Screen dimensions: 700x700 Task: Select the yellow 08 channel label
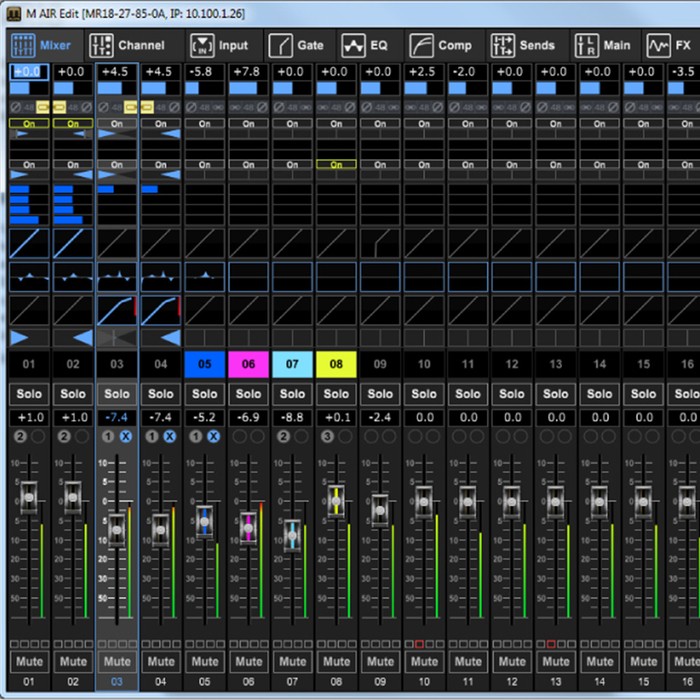pos(336,364)
